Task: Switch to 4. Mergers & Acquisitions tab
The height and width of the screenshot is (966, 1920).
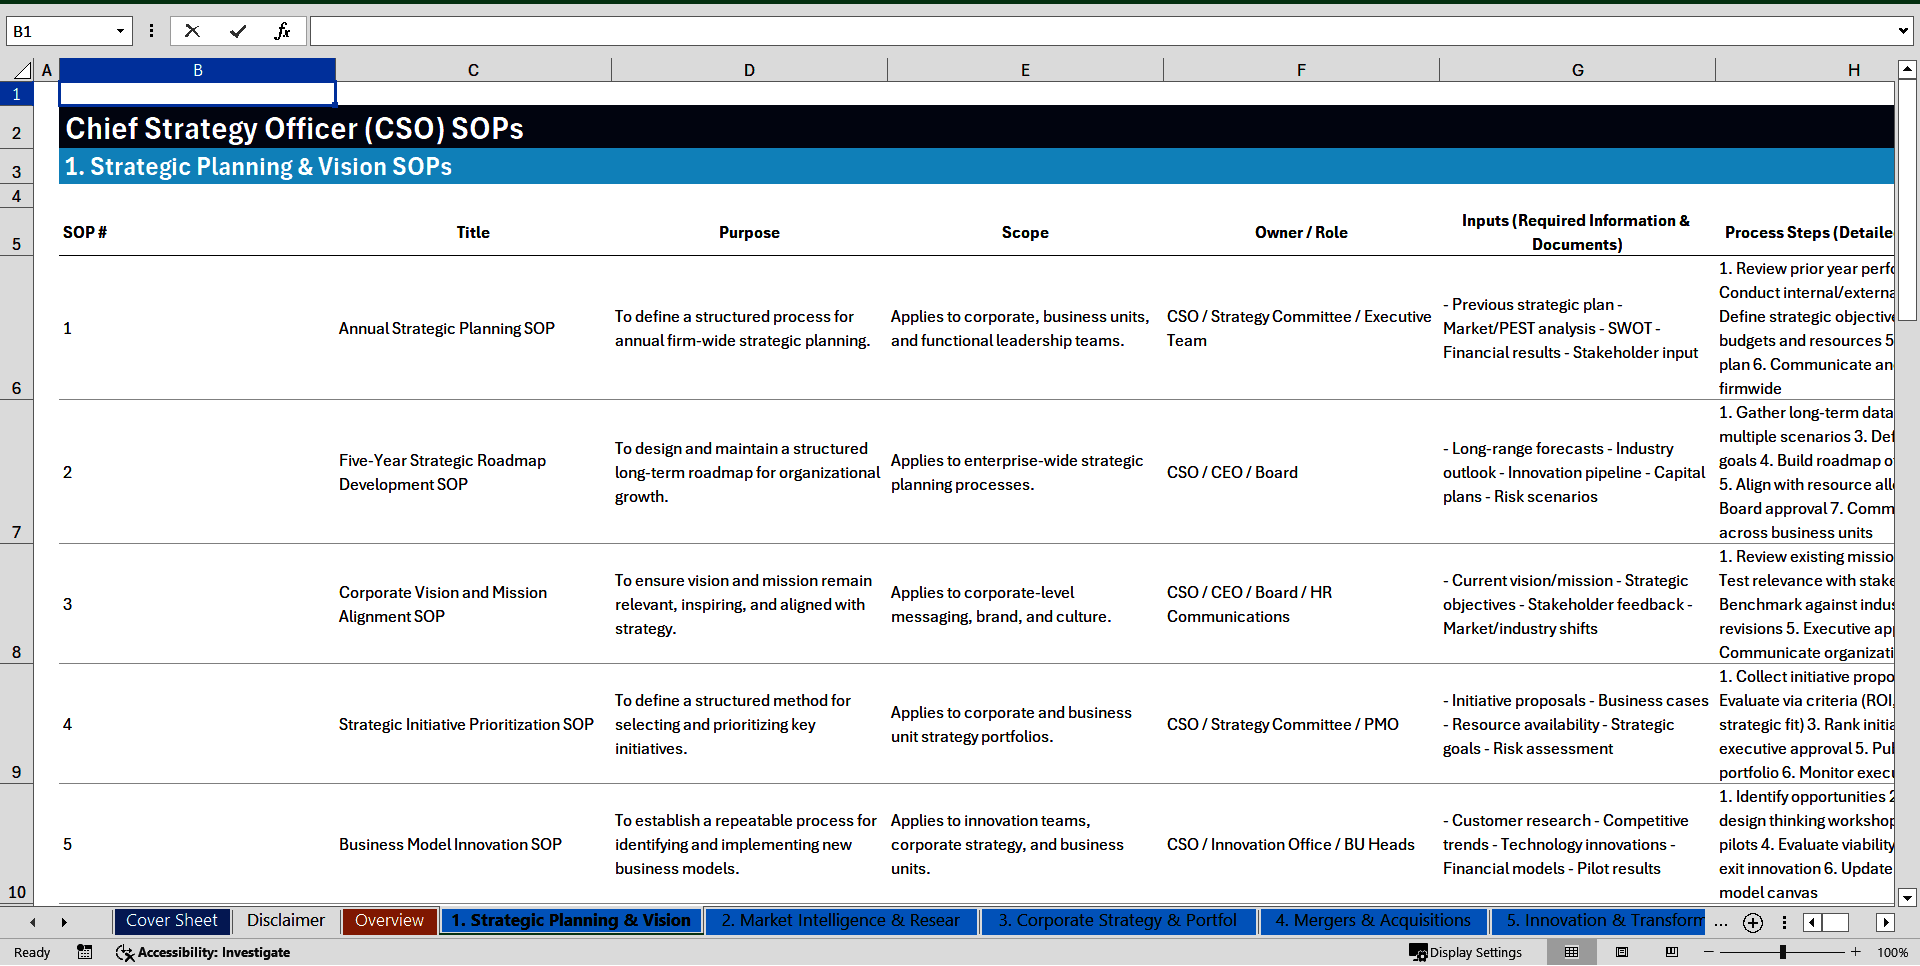Action: click(x=1373, y=921)
